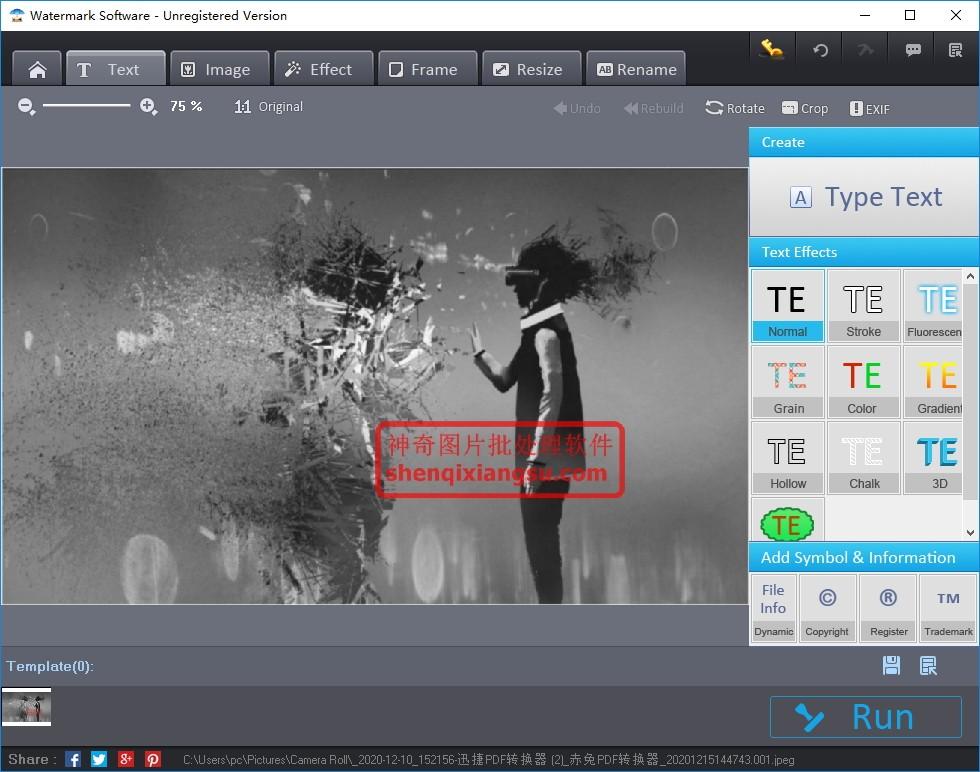980x772 pixels.
Task: Select the Fluorescent text effect
Action: (933, 306)
